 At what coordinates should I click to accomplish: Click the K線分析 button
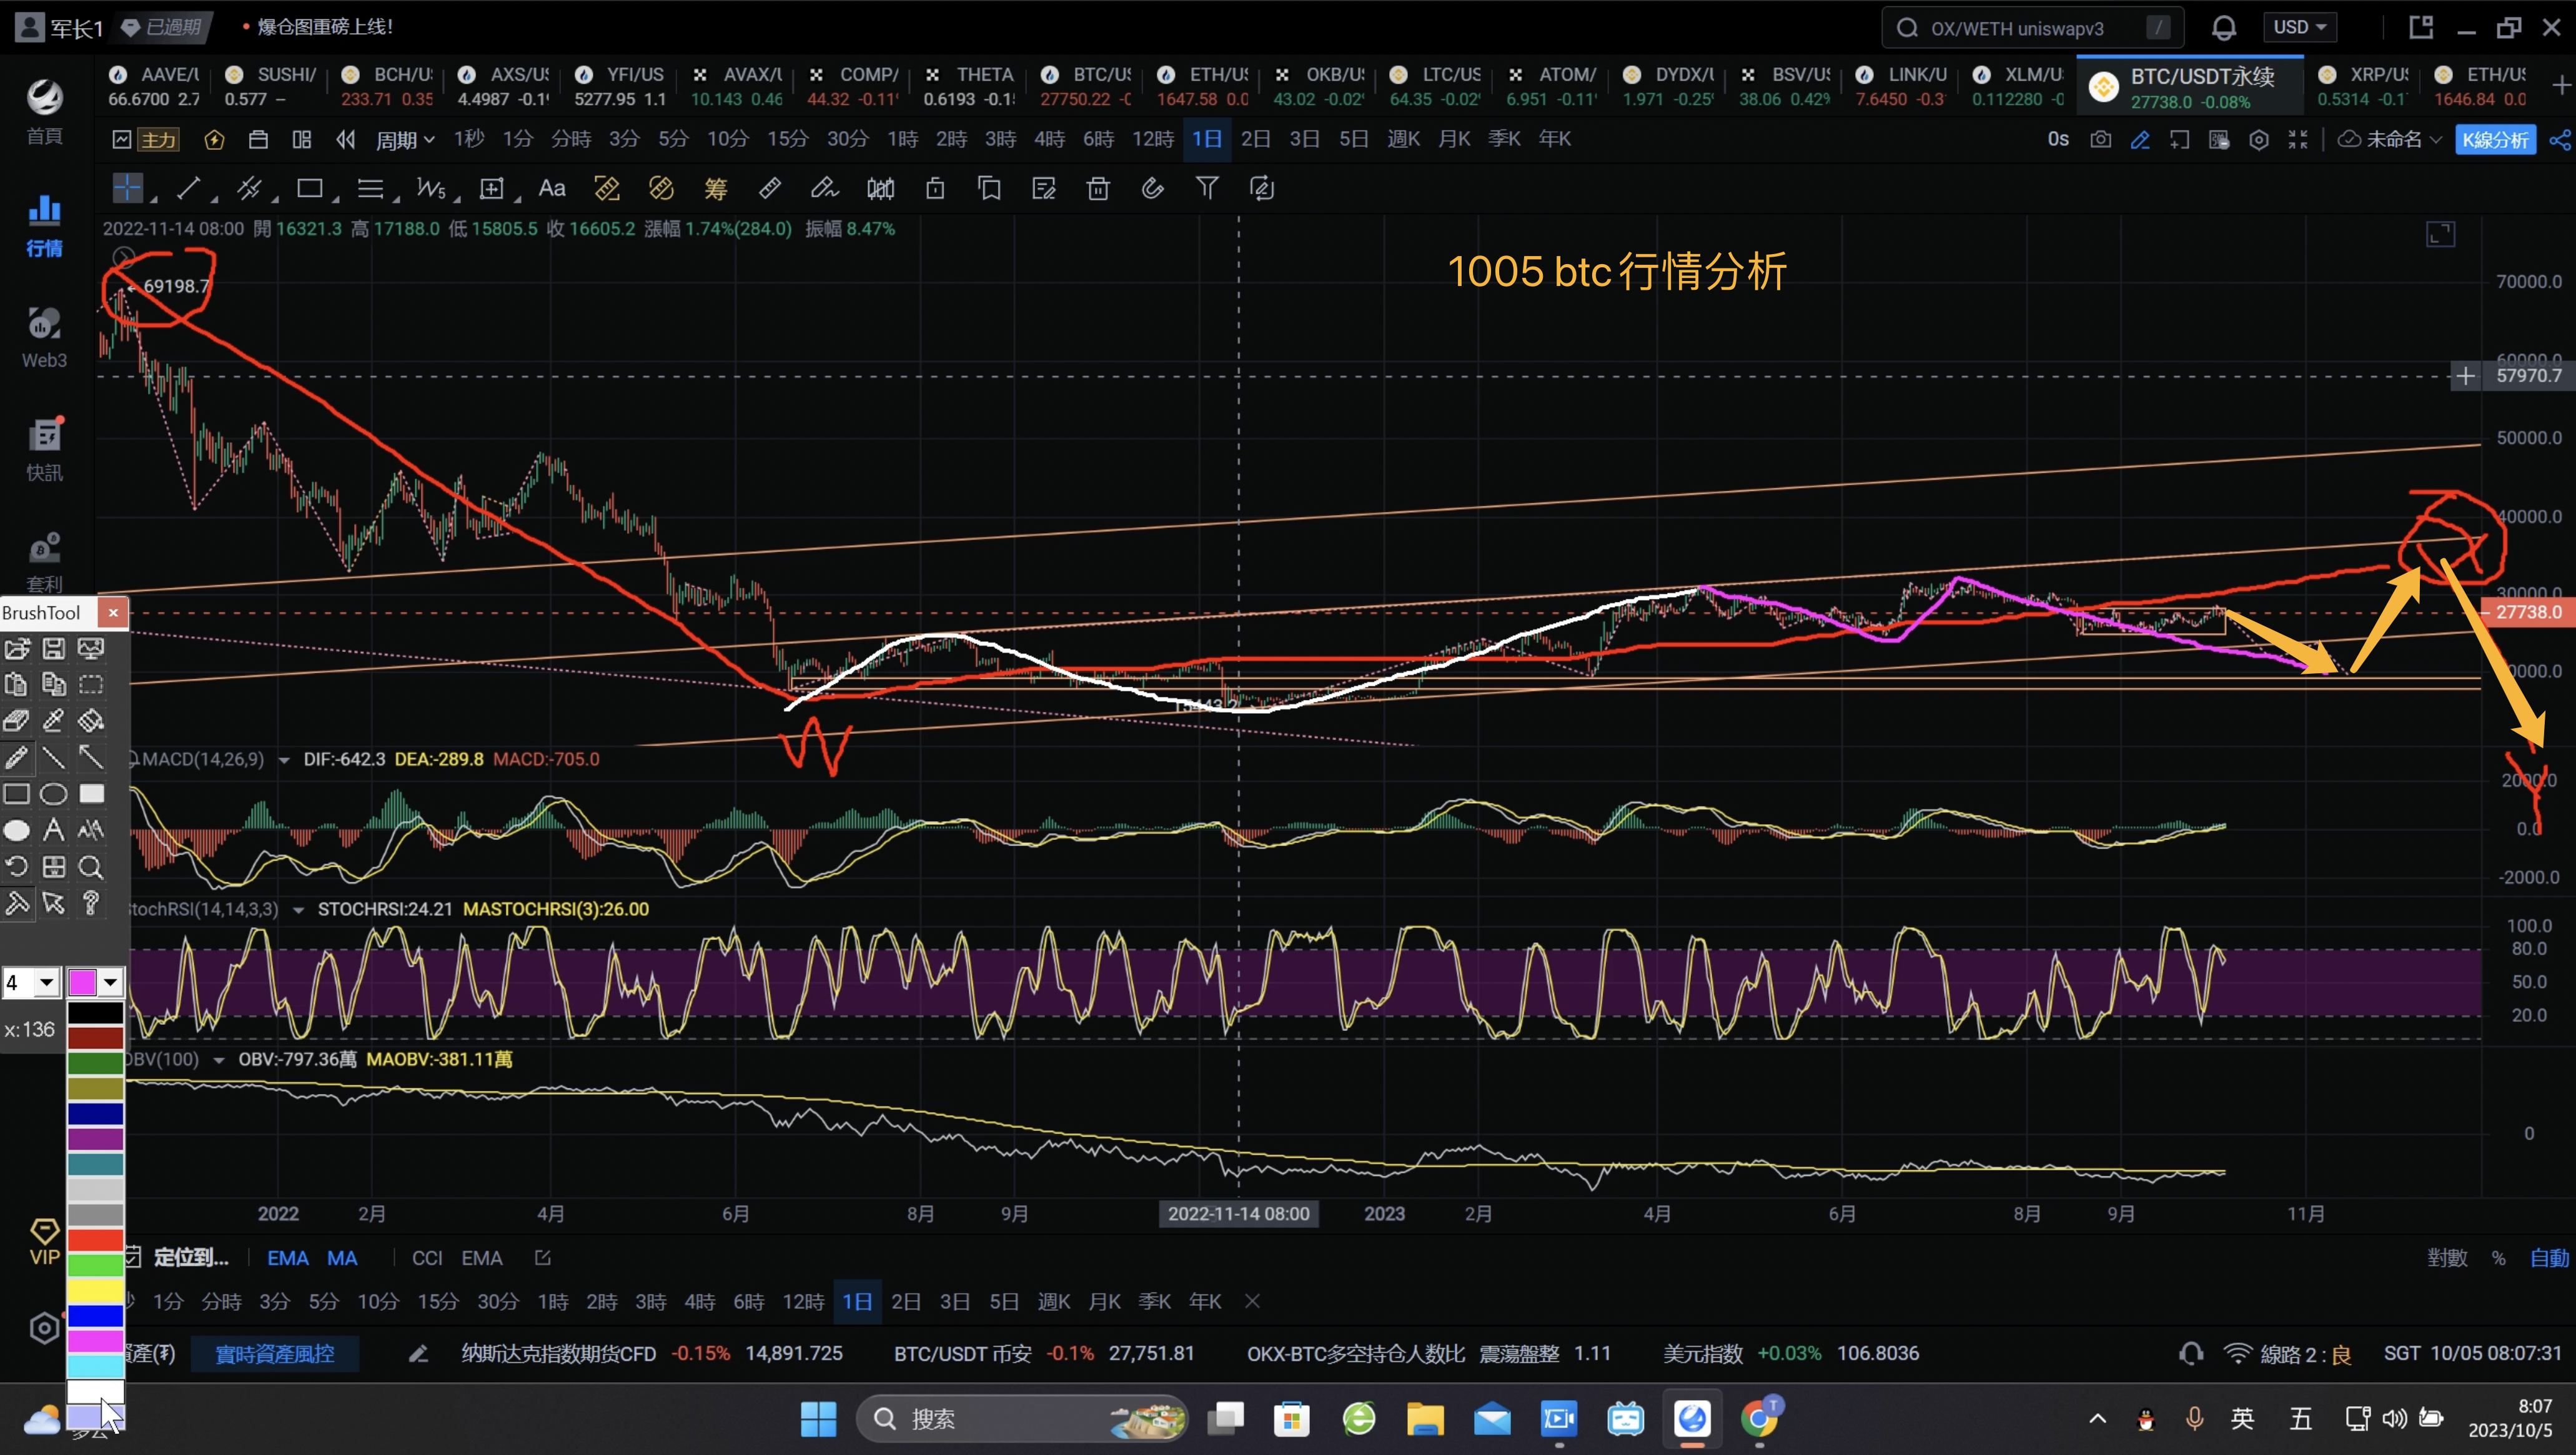2495,139
